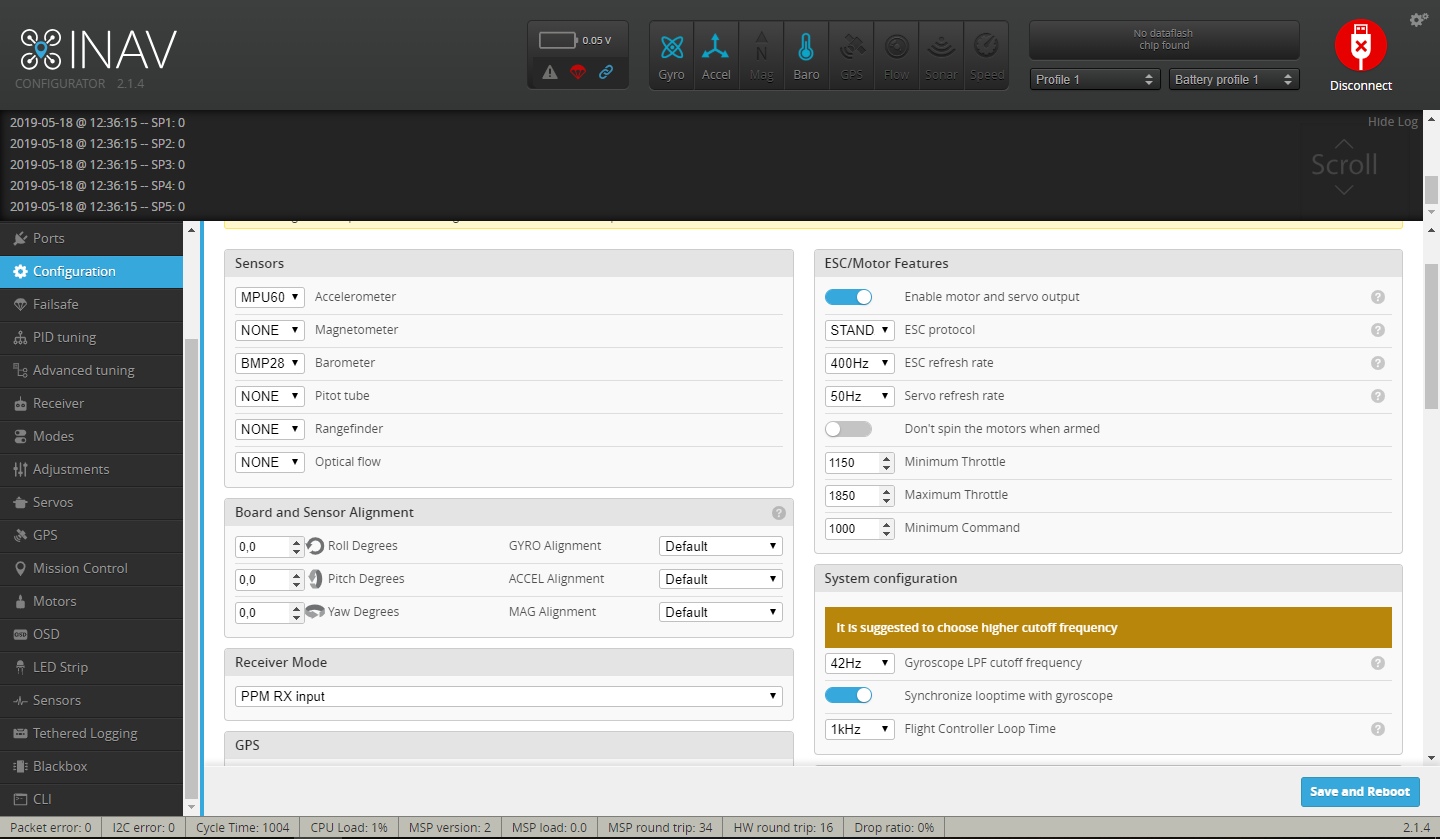
Task: Click the link icon below battery voltage
Action: coord(606,72)
